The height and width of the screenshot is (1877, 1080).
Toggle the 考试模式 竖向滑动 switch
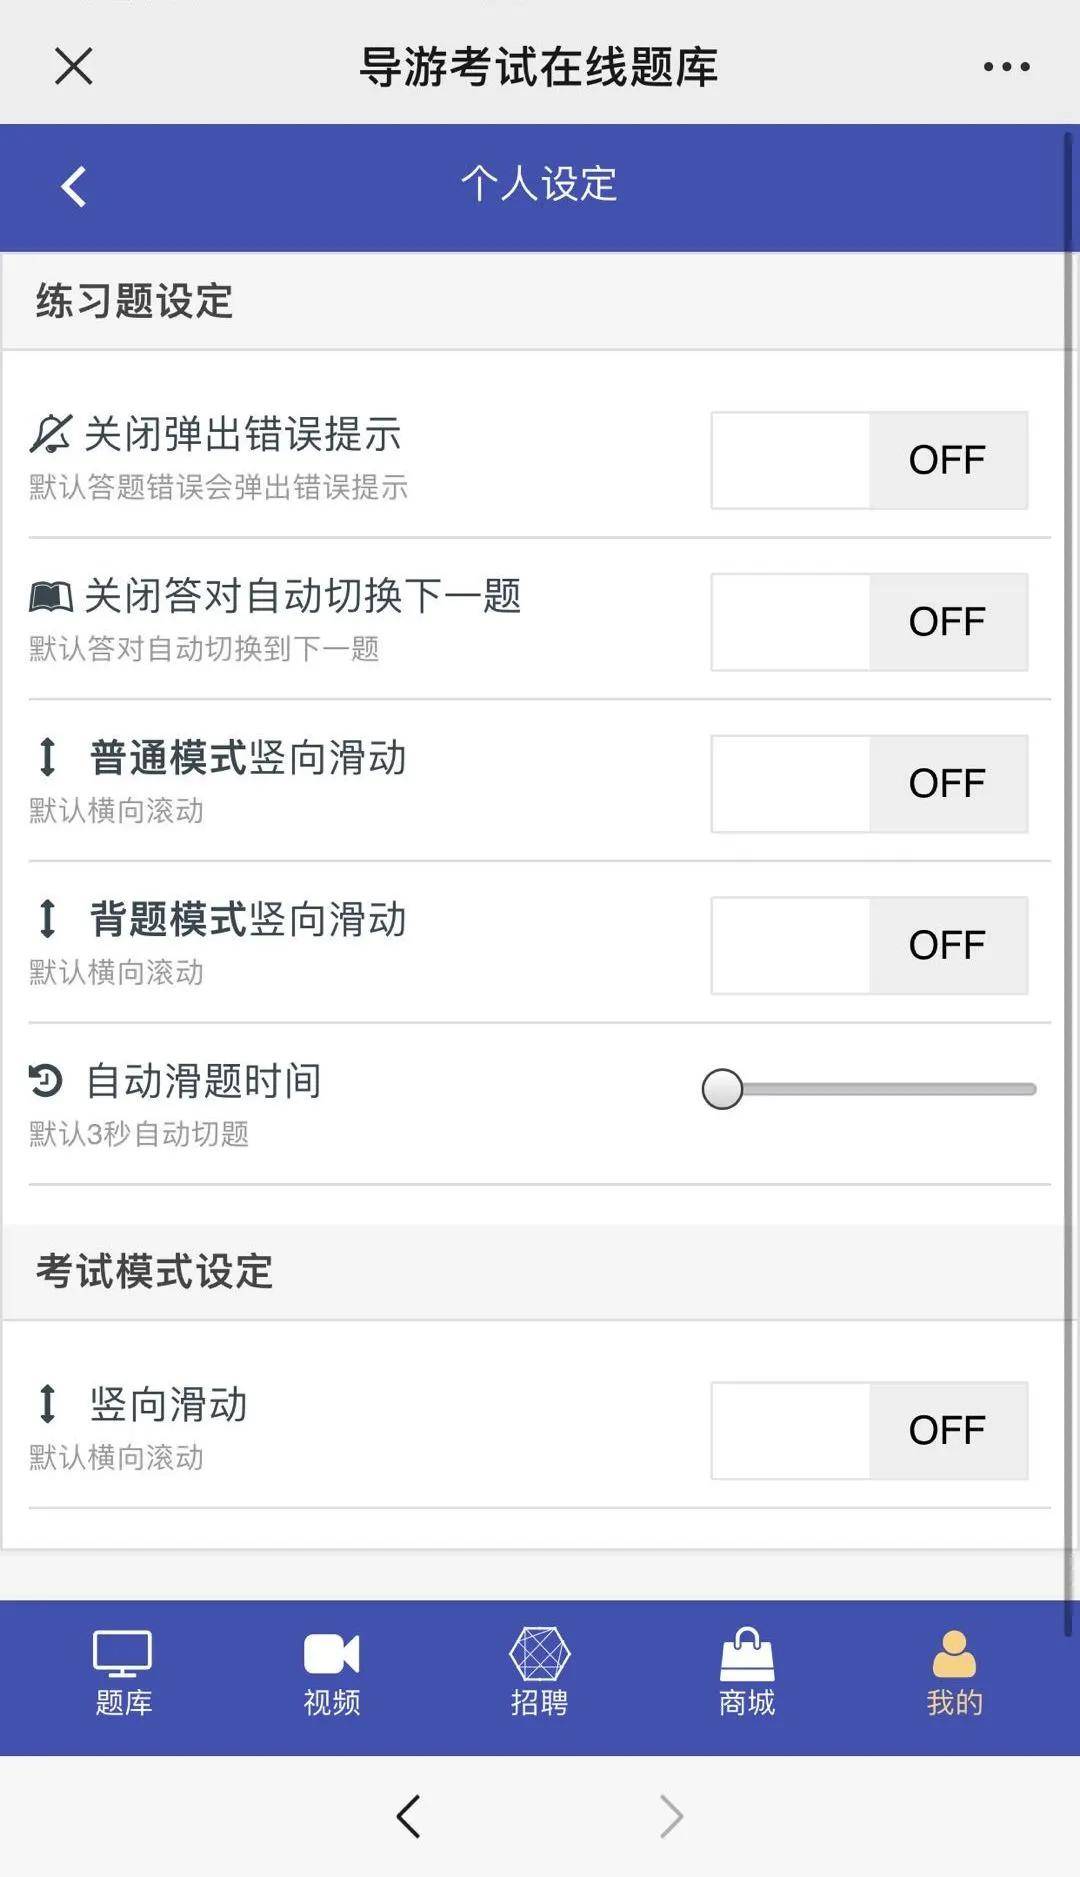coord(869,1431)
